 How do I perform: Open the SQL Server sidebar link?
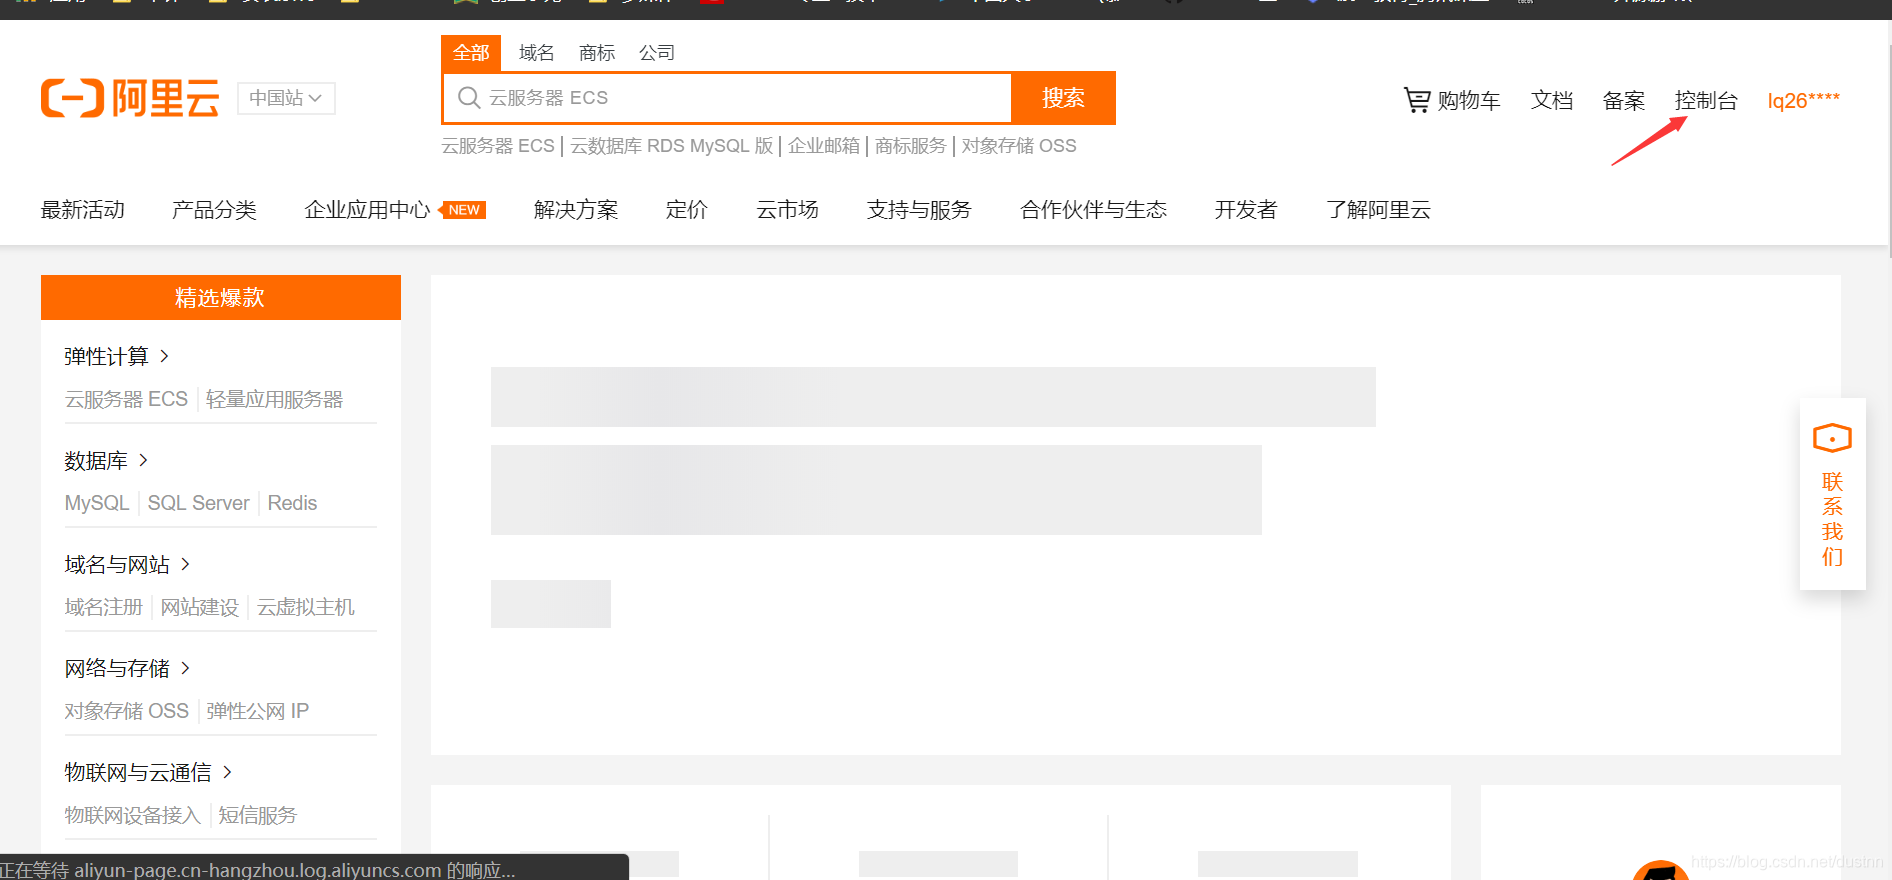pos(198,503)
